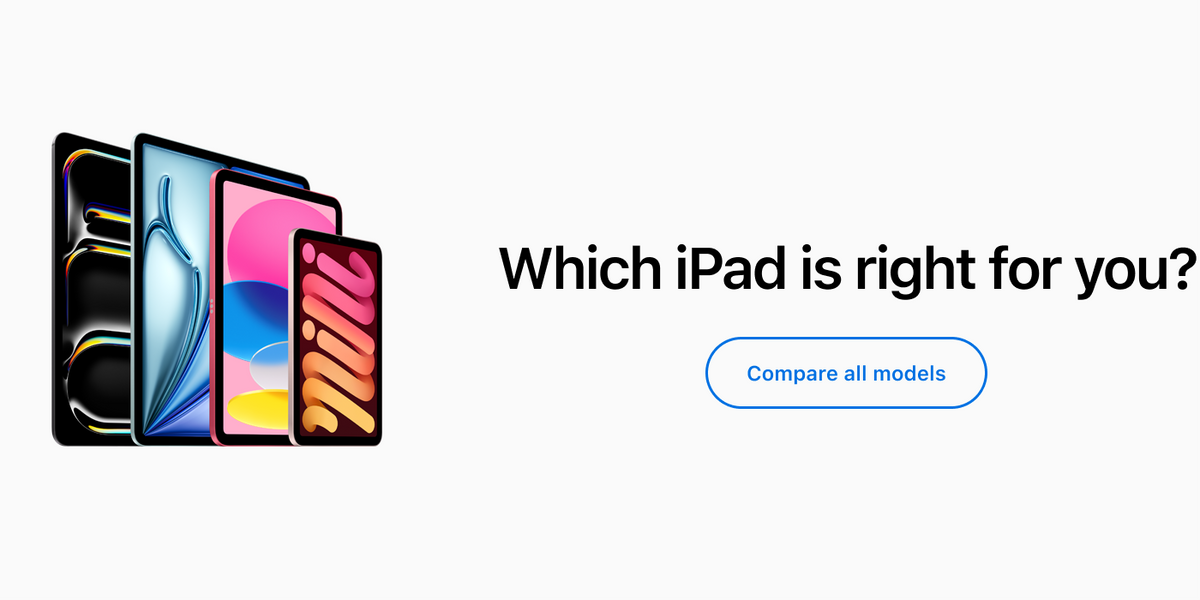Image resolution: width=1200 pixels, height=600 pixels.
Task: Click the Compare all models button
Action: (846, 373)
